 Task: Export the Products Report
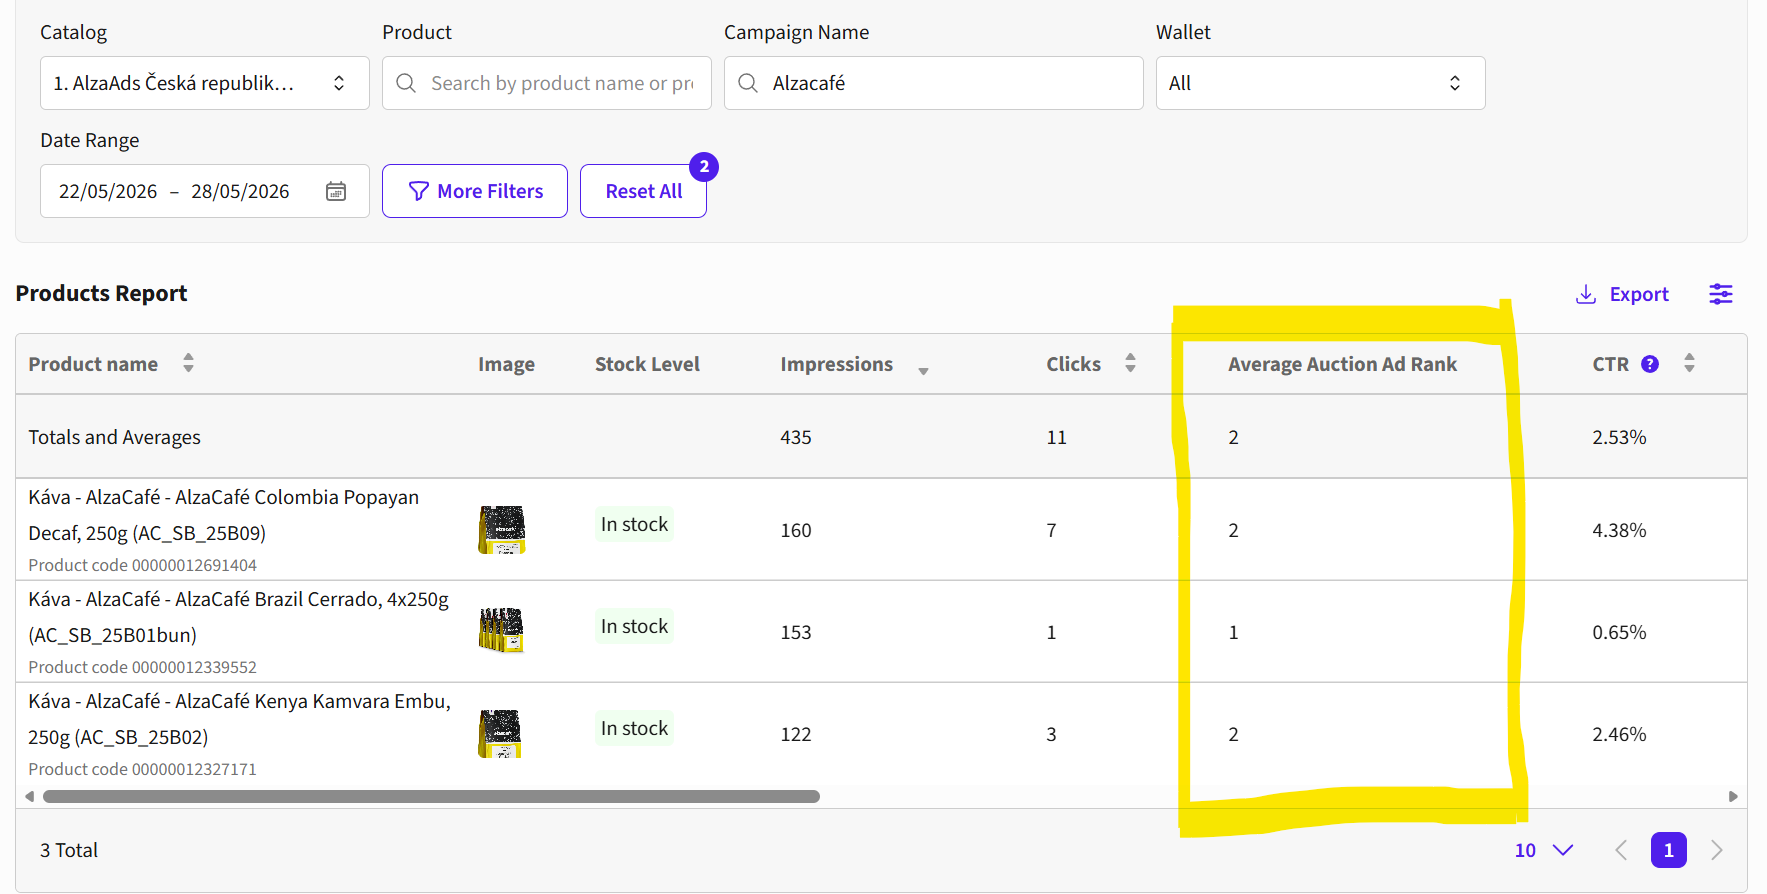[x=1622, y=294]
